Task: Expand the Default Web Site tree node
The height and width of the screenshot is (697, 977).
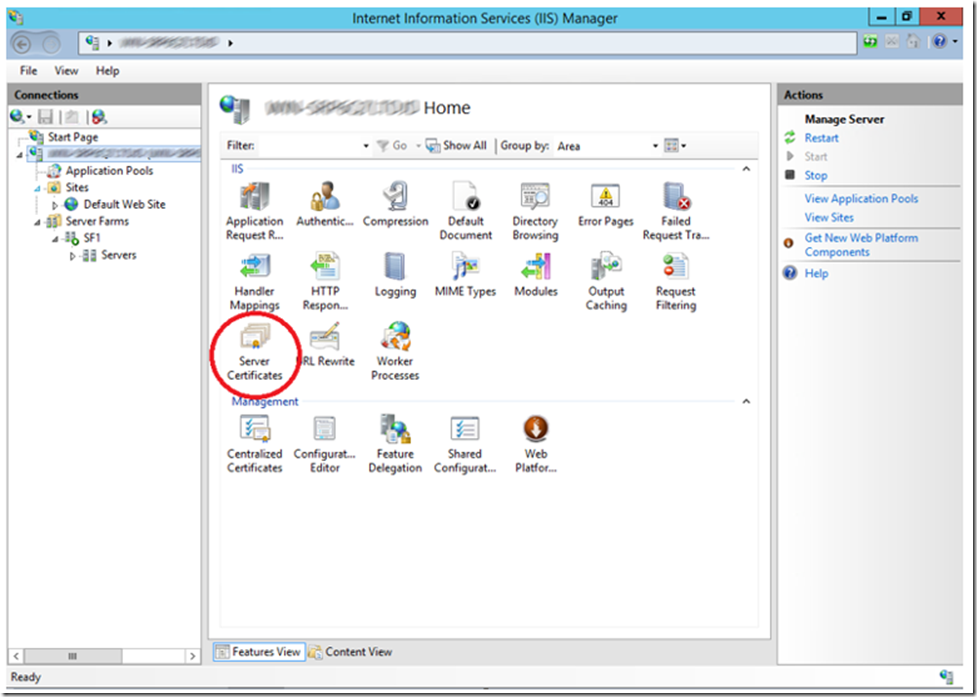Action: (55, 205)
